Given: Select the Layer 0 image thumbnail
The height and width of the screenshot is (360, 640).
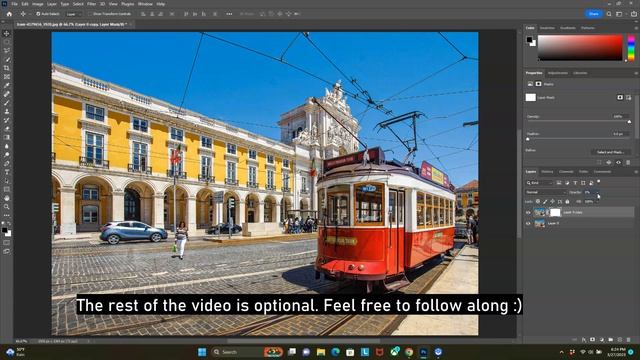Looking at the screenshot, I should point(540,224).
